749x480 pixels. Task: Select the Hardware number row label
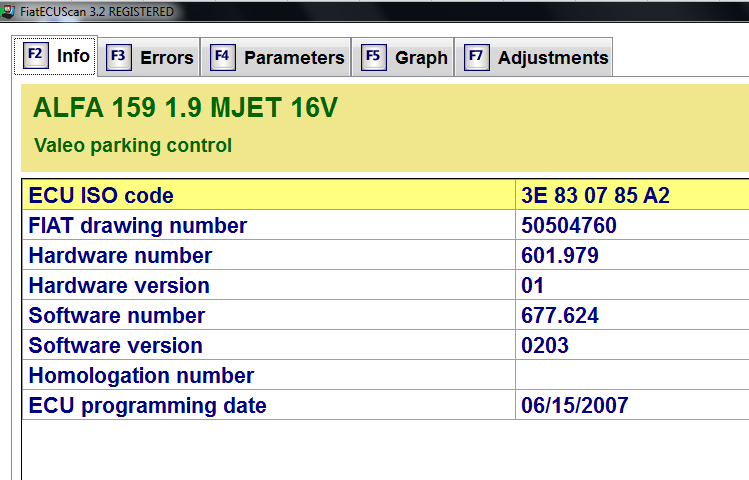coord(120,255)
